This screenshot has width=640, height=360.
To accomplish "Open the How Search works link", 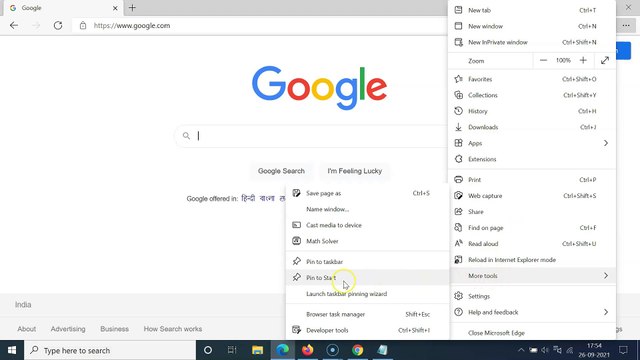I will (173, 329).
